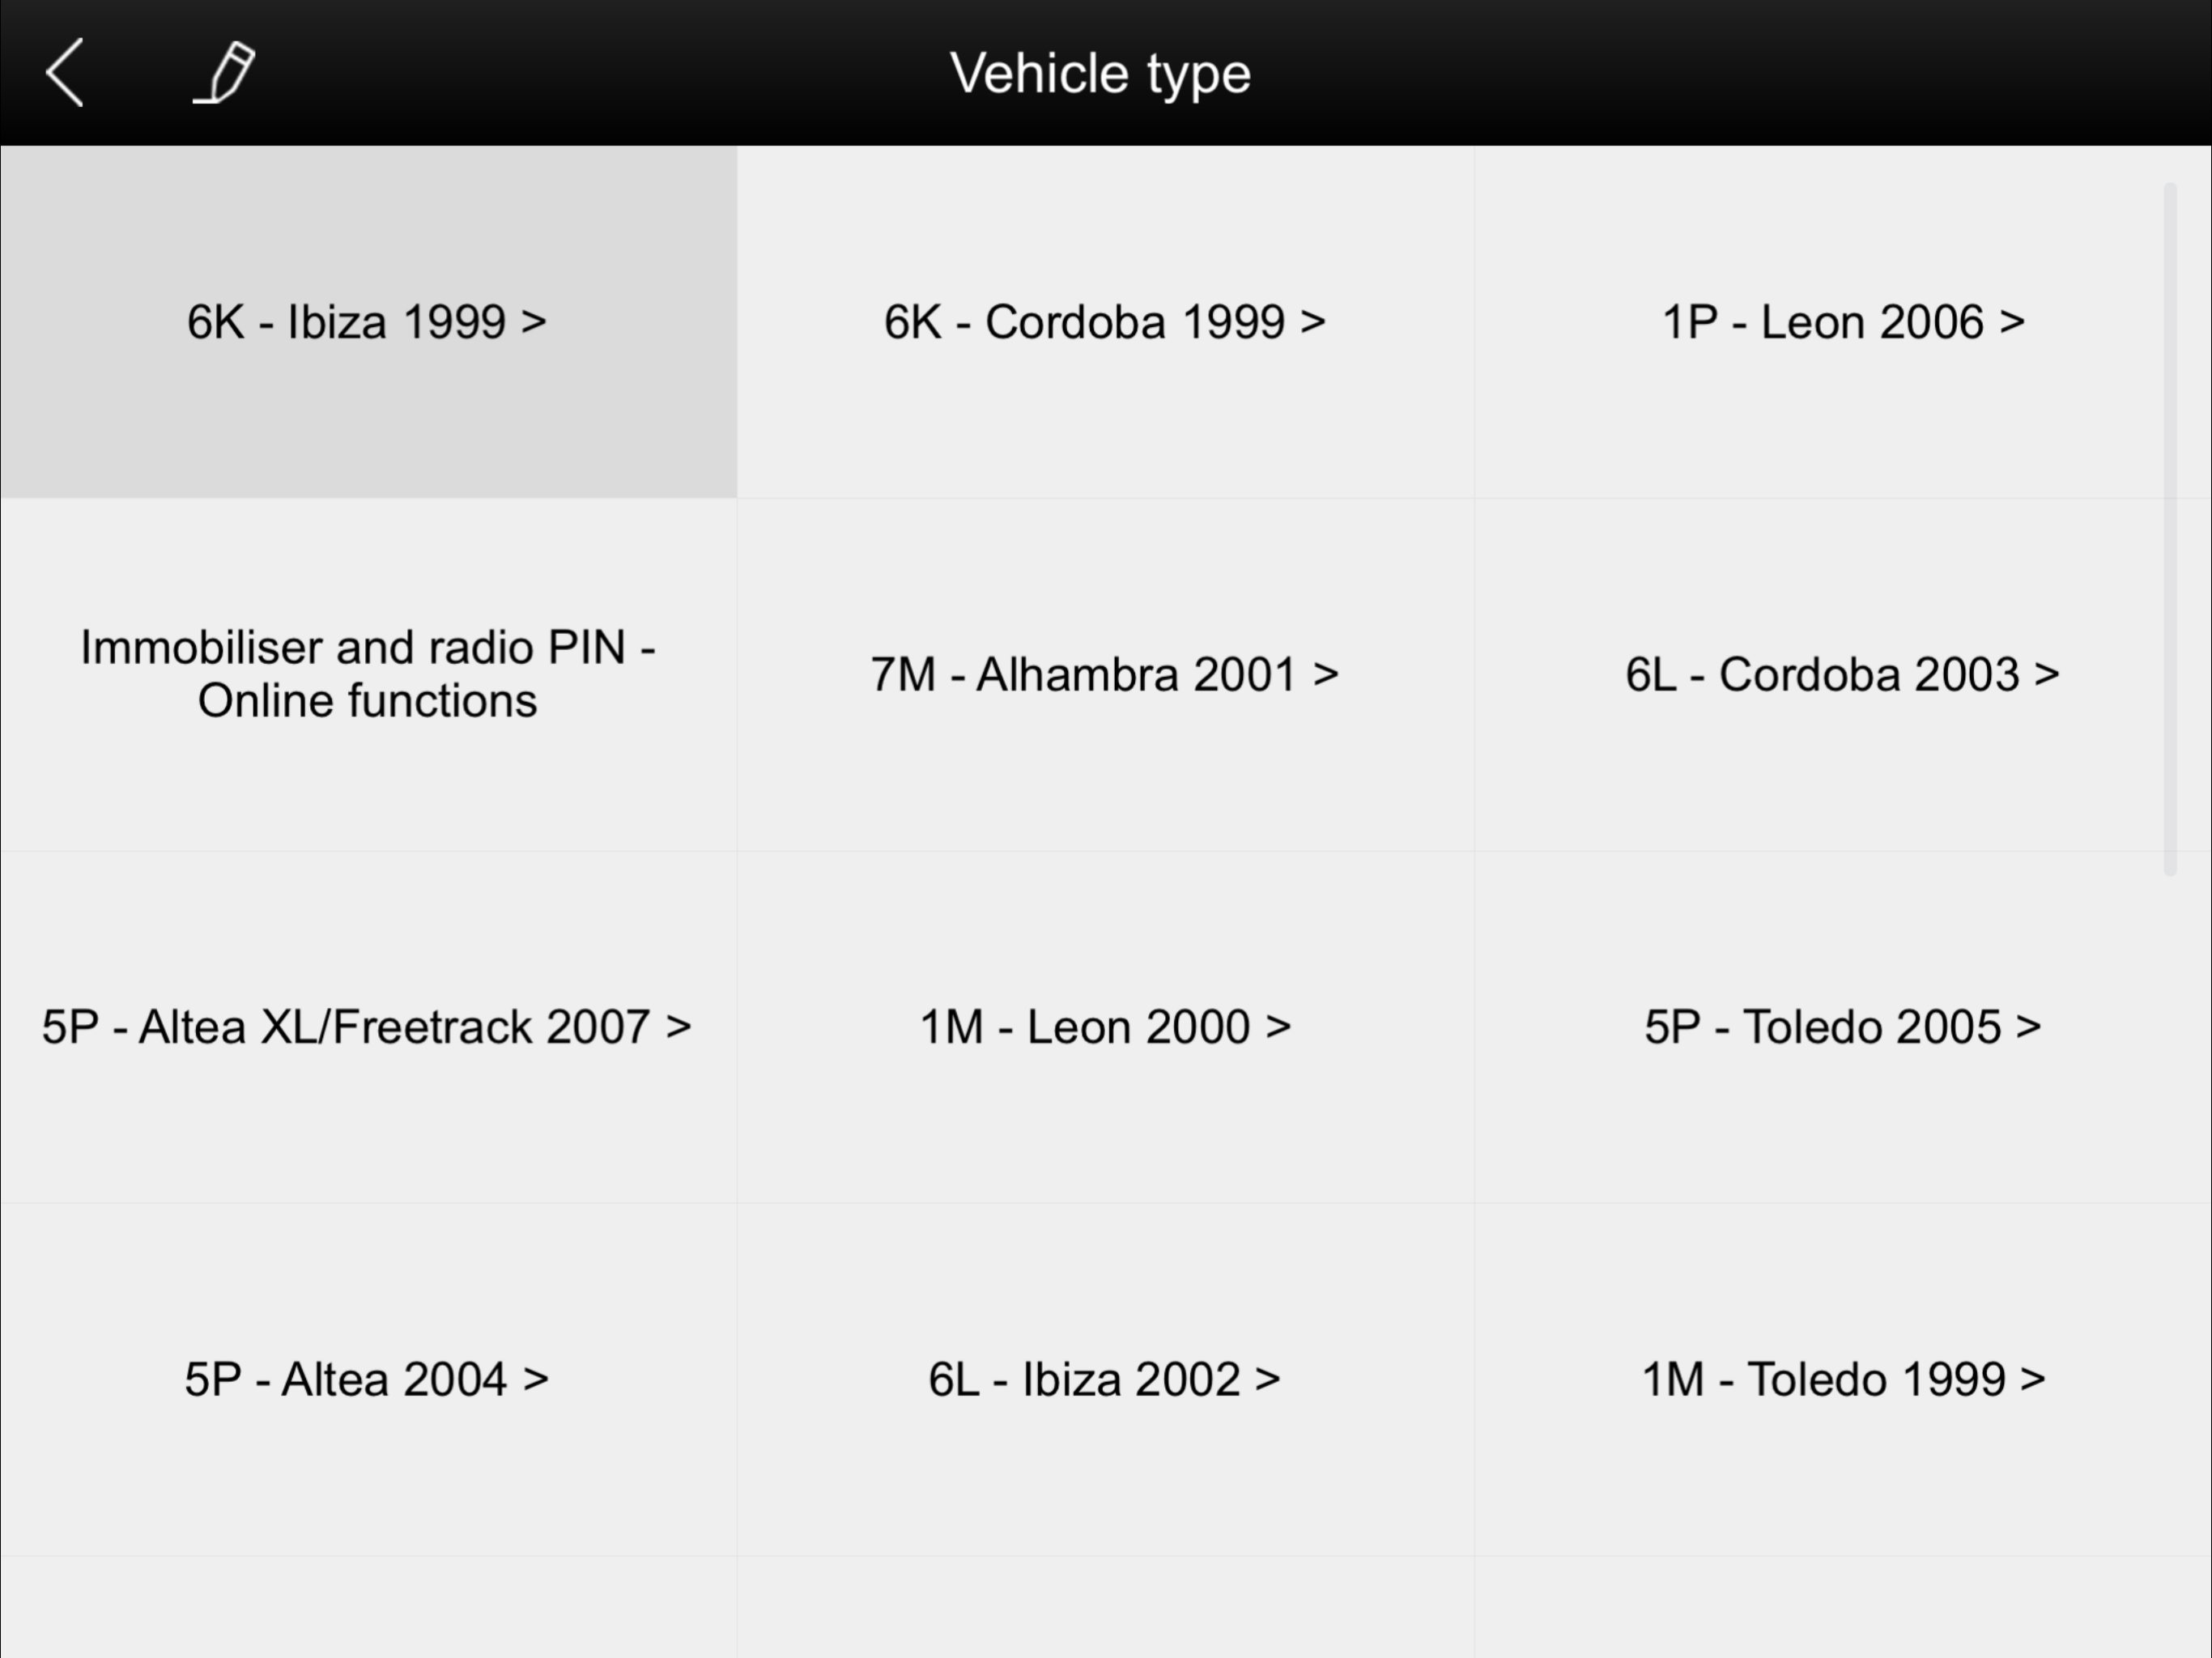Image resolution: width=2212 pixels, height=1658 pixels.
Task: Open 5P - Altea XL/Freetrack 2007
Action: [x=367, y=1027]
